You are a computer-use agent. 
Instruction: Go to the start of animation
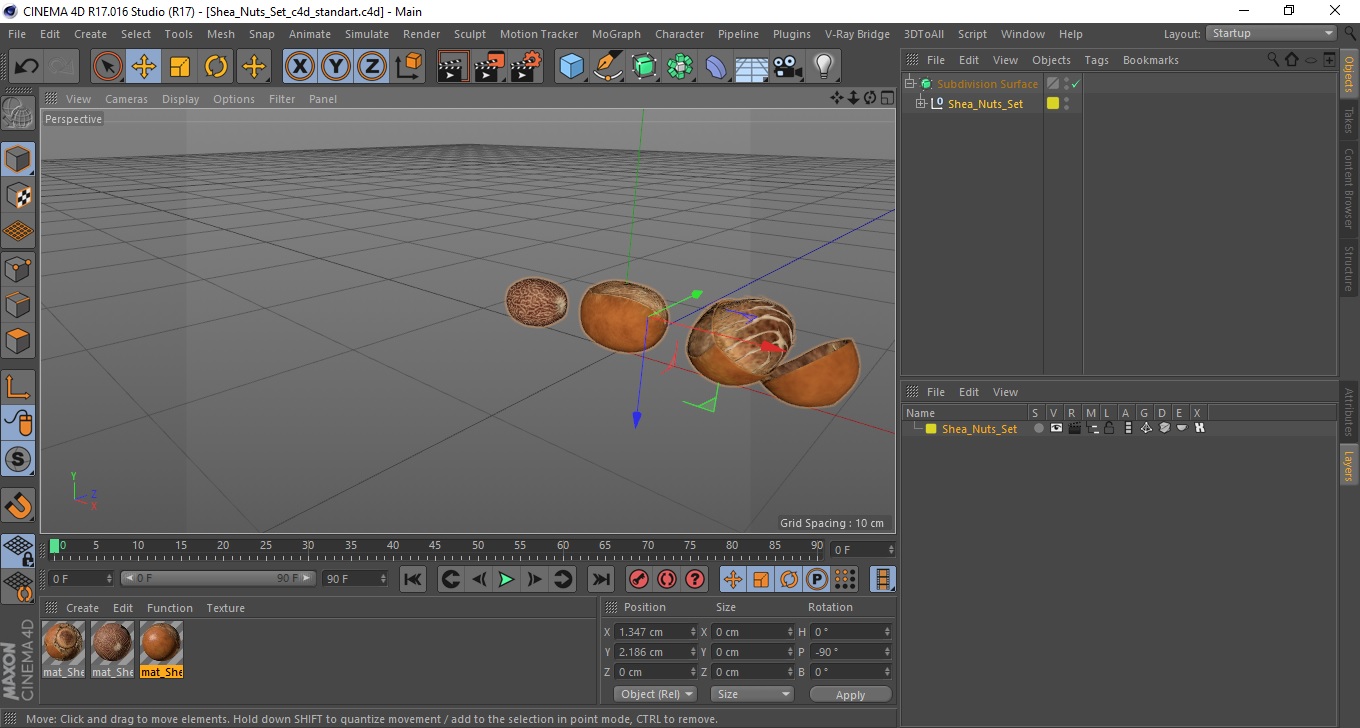pyautogui.click(x=412, y=579)
